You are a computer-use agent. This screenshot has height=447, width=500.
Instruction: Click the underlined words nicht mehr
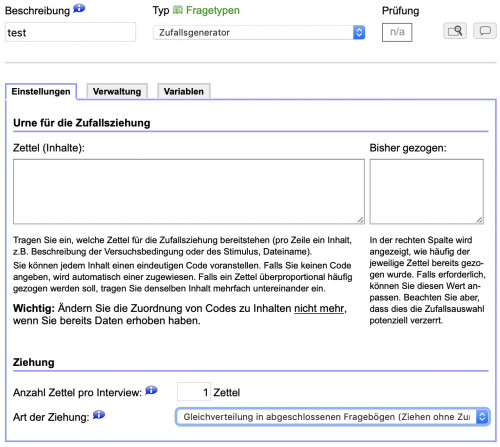click(319, 308)
